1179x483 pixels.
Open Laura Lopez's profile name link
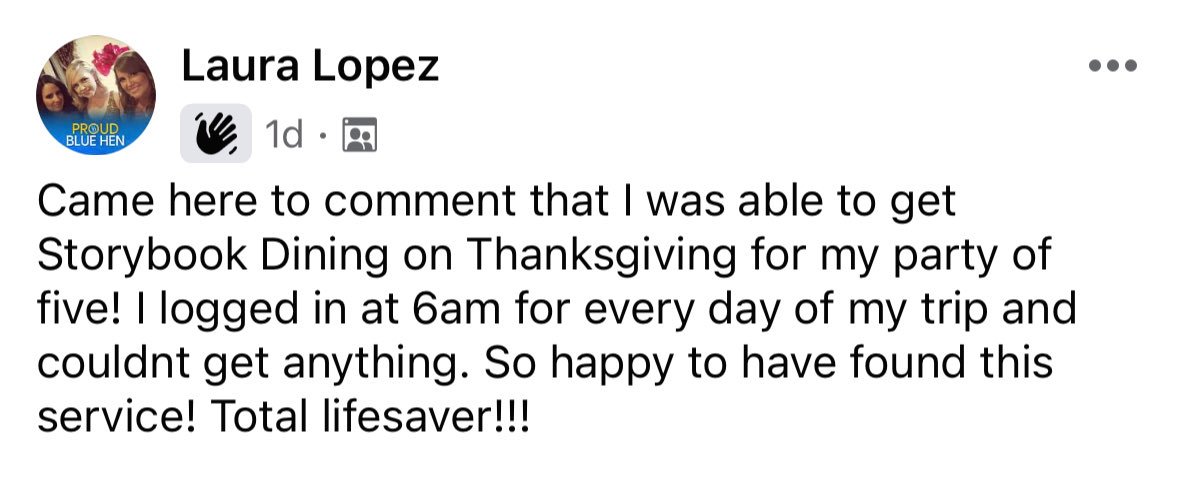click(310, 67)
